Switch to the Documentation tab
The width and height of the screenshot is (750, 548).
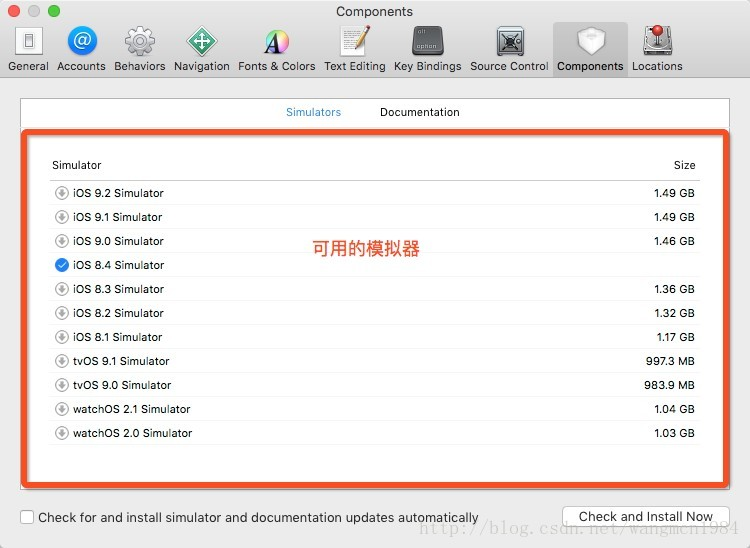(419, 112)
